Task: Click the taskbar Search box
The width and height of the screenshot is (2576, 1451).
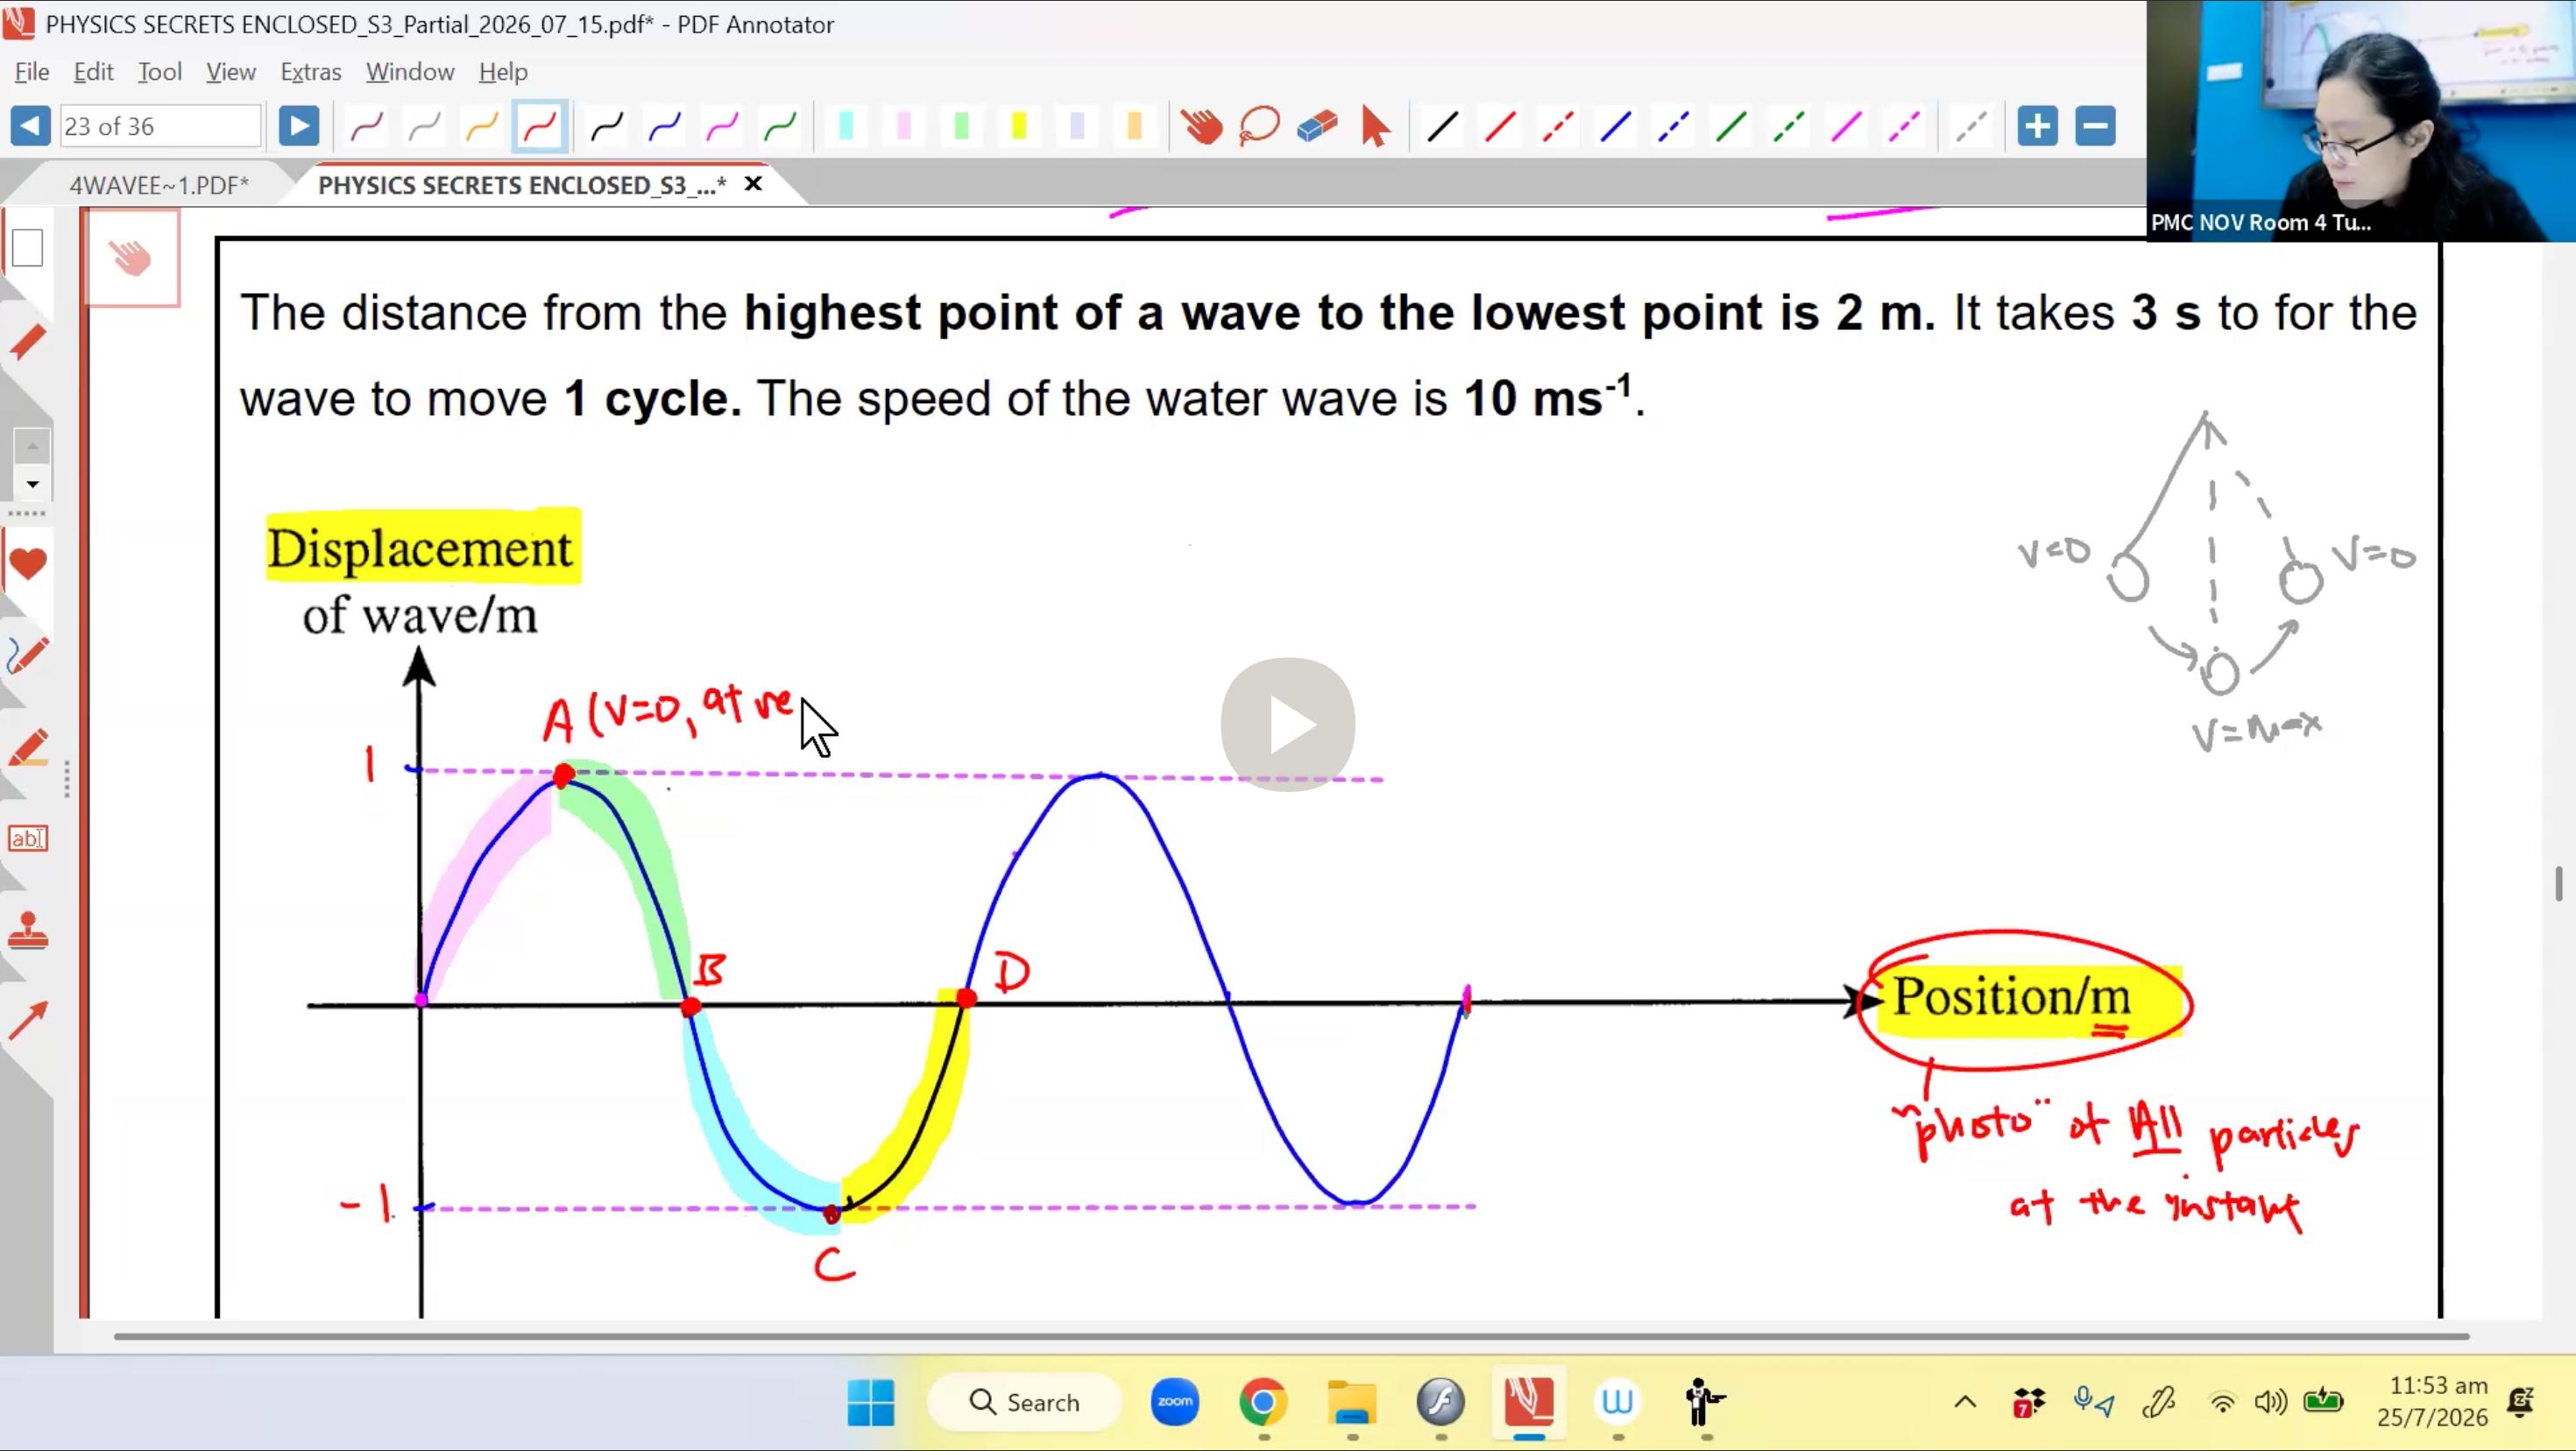Action: tap(1024, 1402)
